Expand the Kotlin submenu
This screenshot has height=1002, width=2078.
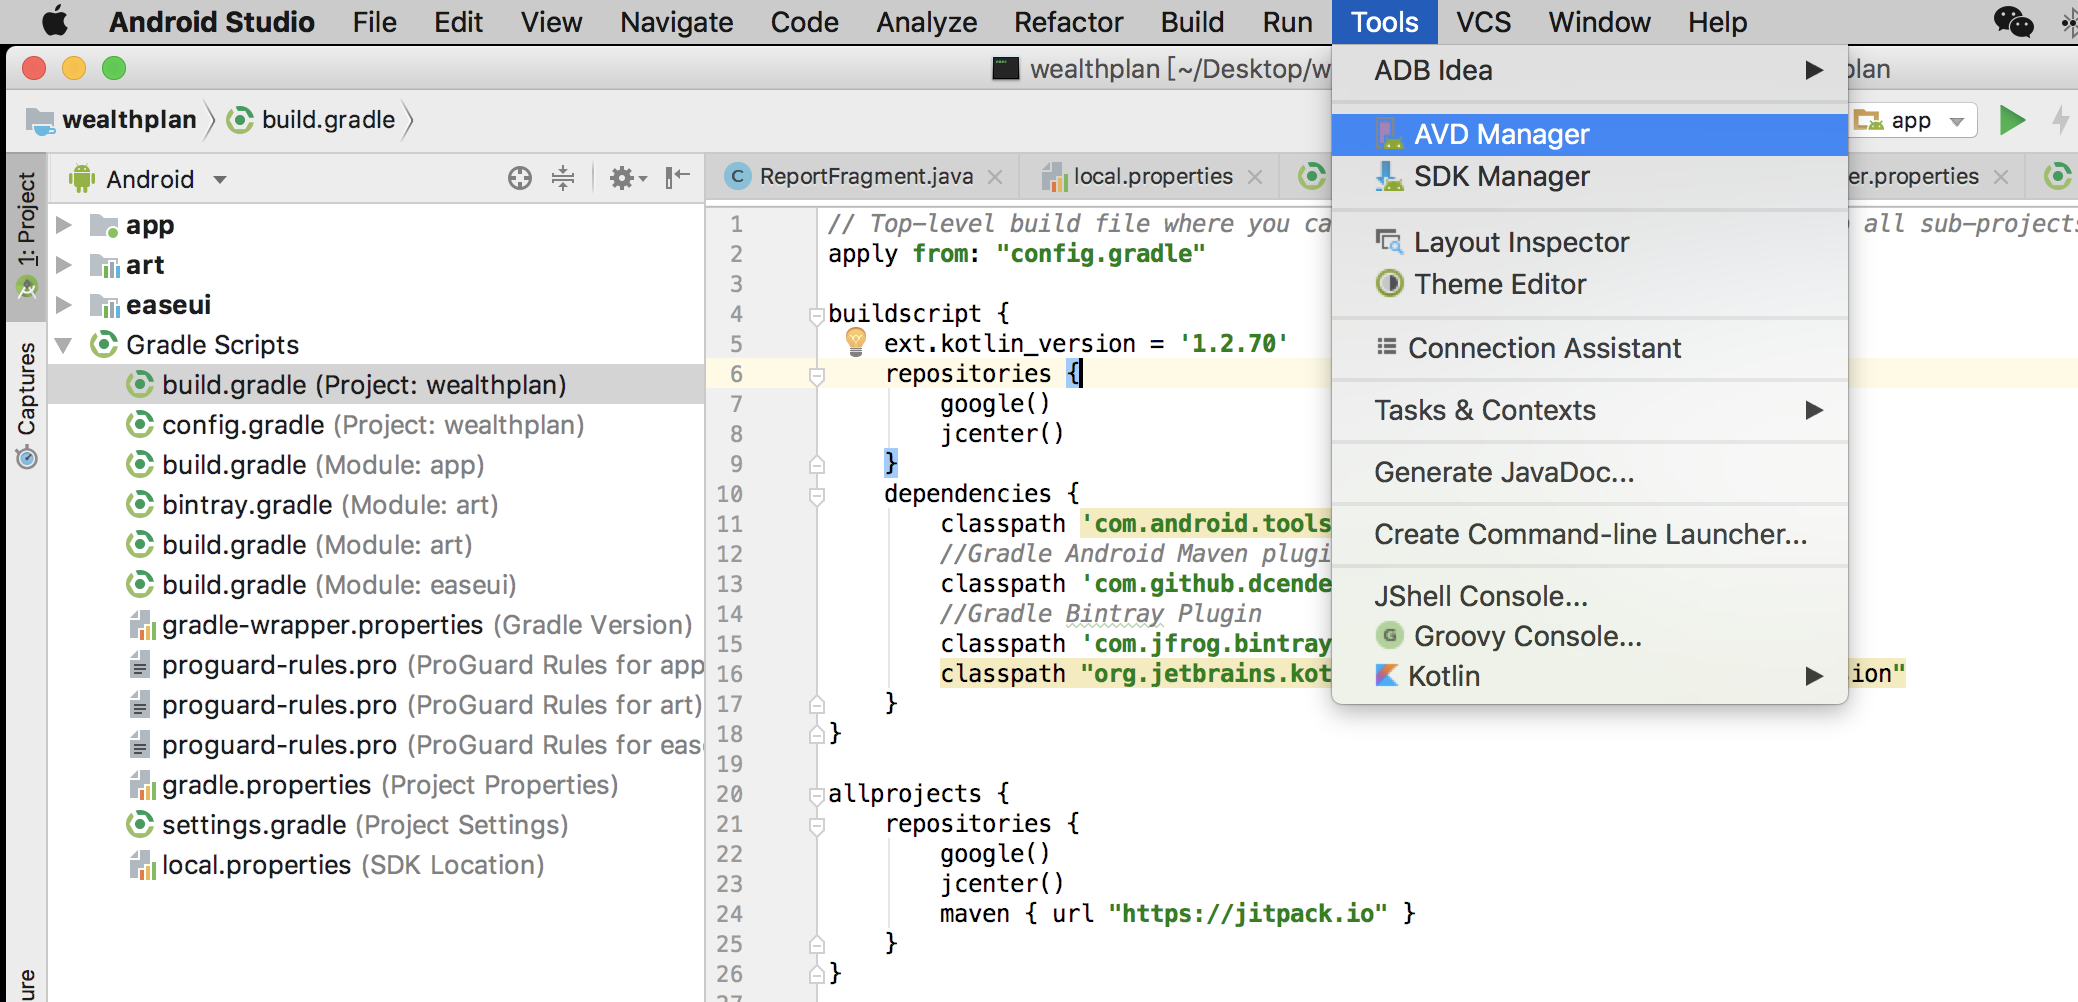(x=1589, y=676)
